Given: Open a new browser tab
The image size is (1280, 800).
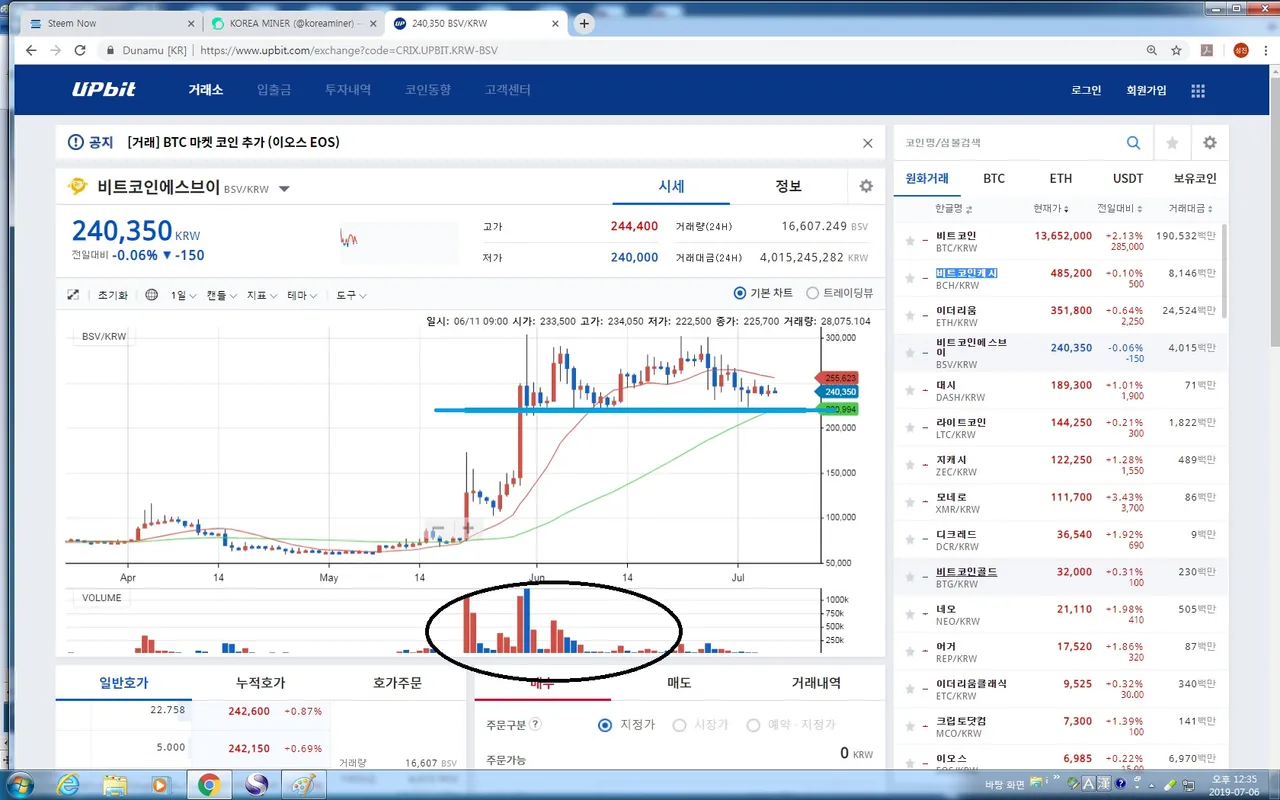Looking at the screenshot, I should 584,23.
